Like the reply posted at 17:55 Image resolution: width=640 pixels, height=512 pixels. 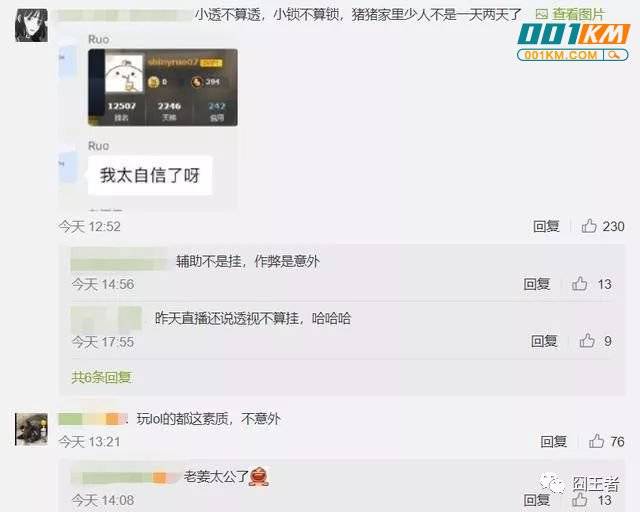coord(587,341)
